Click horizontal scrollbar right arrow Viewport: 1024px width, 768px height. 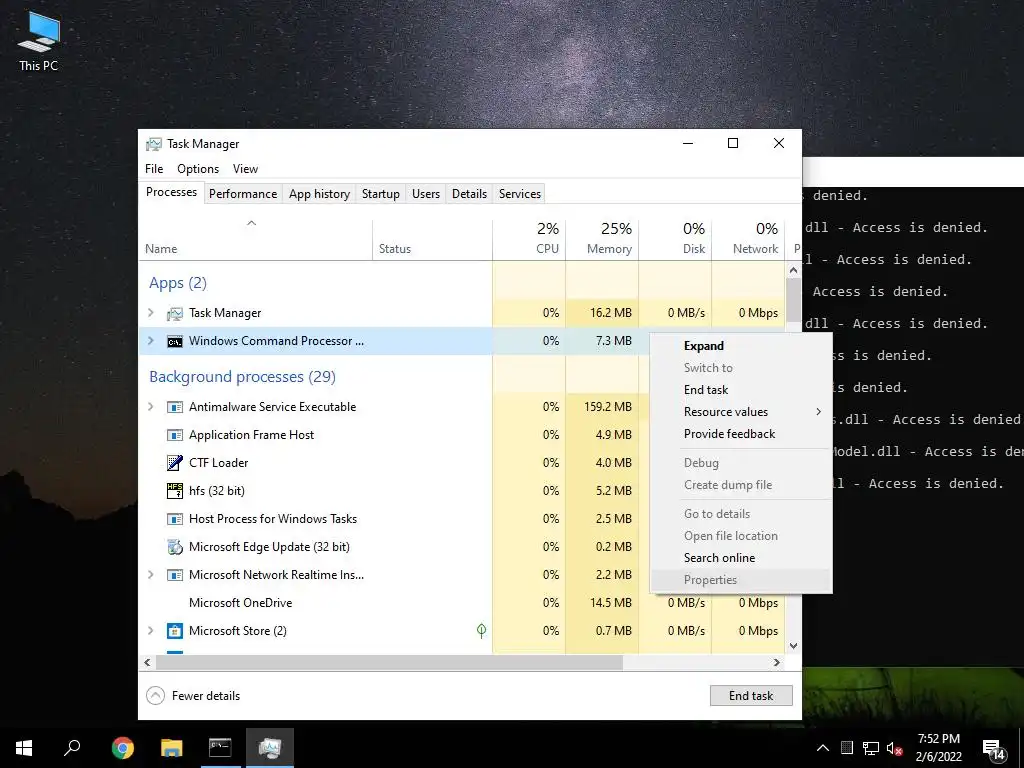[x=776, y=663]
